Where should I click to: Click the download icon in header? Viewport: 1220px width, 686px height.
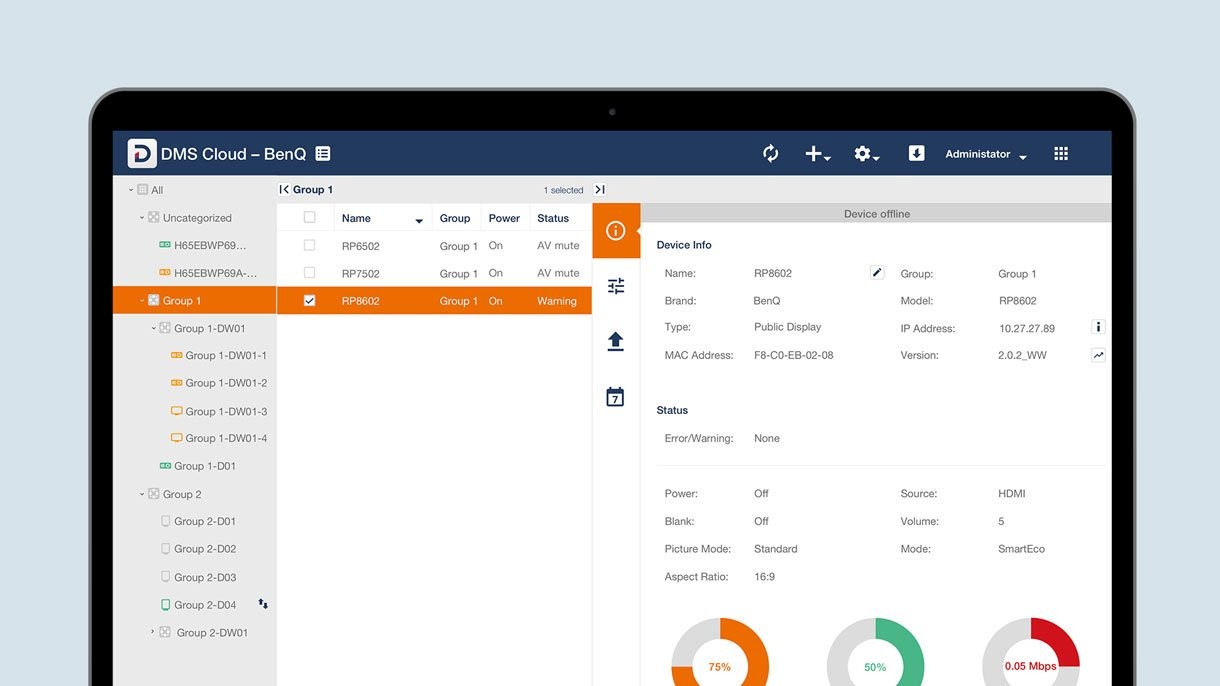pyautogui.click(x=916, y=153)
